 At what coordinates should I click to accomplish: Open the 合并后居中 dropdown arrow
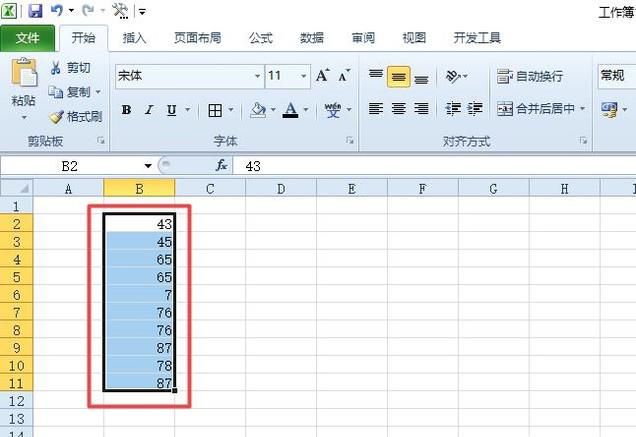582,109
